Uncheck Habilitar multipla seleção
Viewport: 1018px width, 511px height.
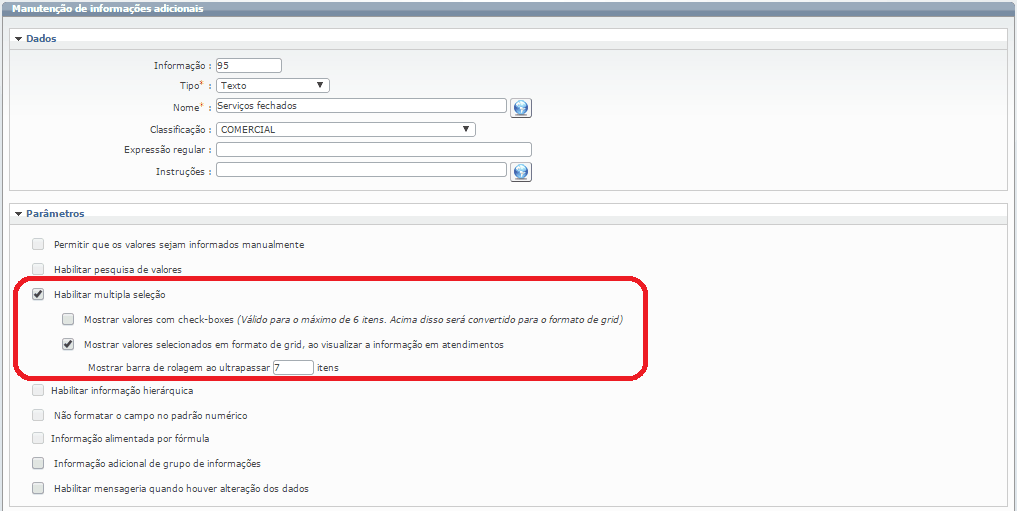click(x=38, y=295)
